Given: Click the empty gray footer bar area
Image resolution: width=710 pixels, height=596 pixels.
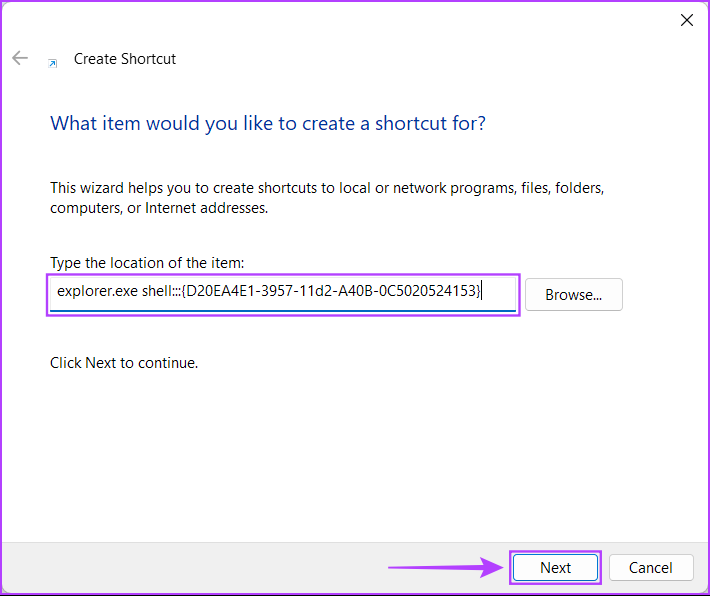Looking at the screenshot, I should point(200,568).
